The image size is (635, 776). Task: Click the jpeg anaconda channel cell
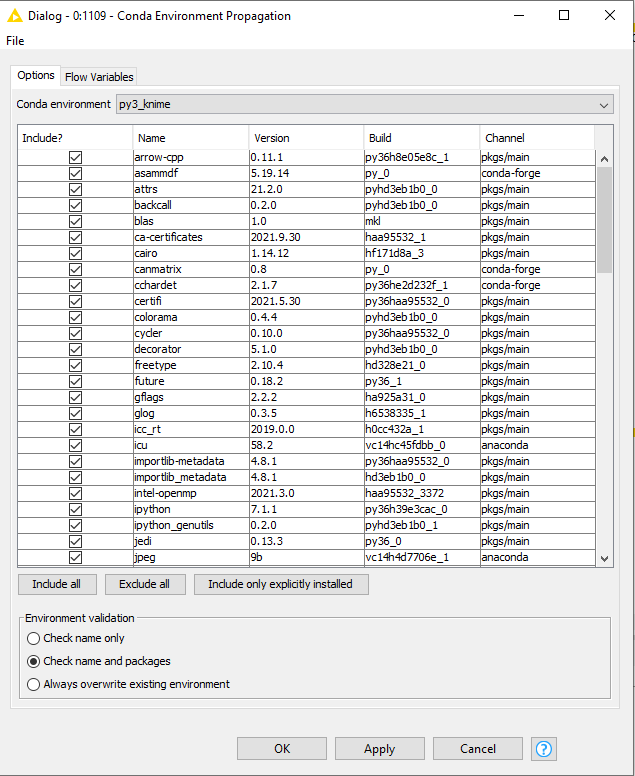(538, 557)
